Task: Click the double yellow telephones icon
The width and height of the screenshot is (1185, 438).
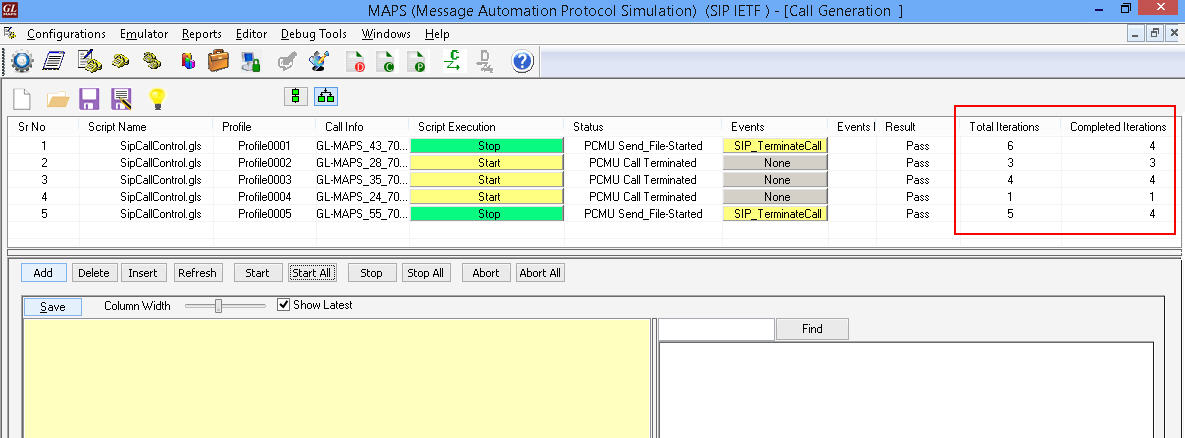Action: pos(153,61)
